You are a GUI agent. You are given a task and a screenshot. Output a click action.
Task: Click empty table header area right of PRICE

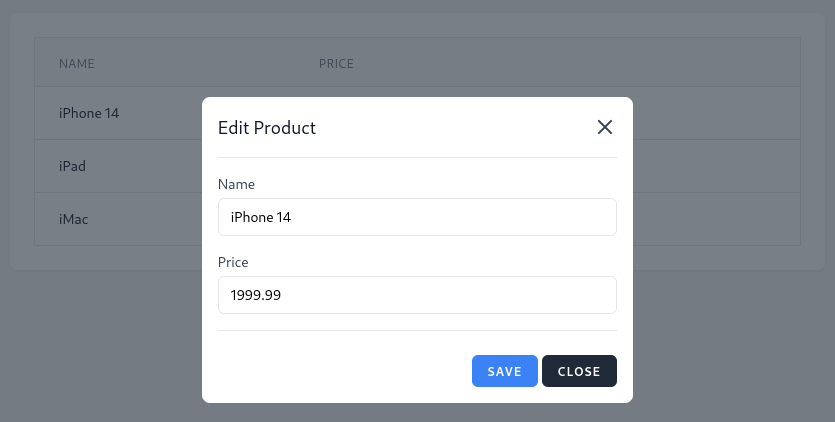(577, 62)
